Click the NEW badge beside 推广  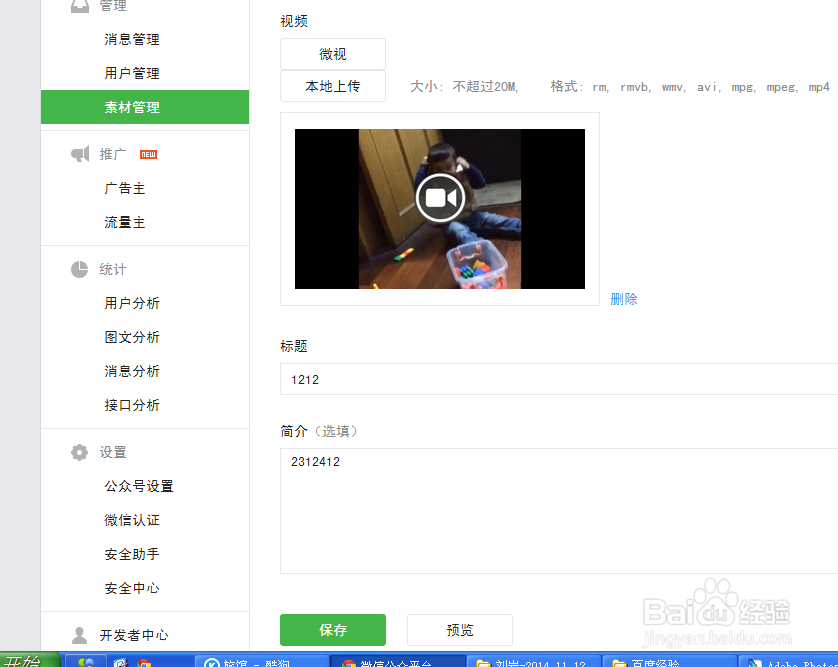[147, 152]
